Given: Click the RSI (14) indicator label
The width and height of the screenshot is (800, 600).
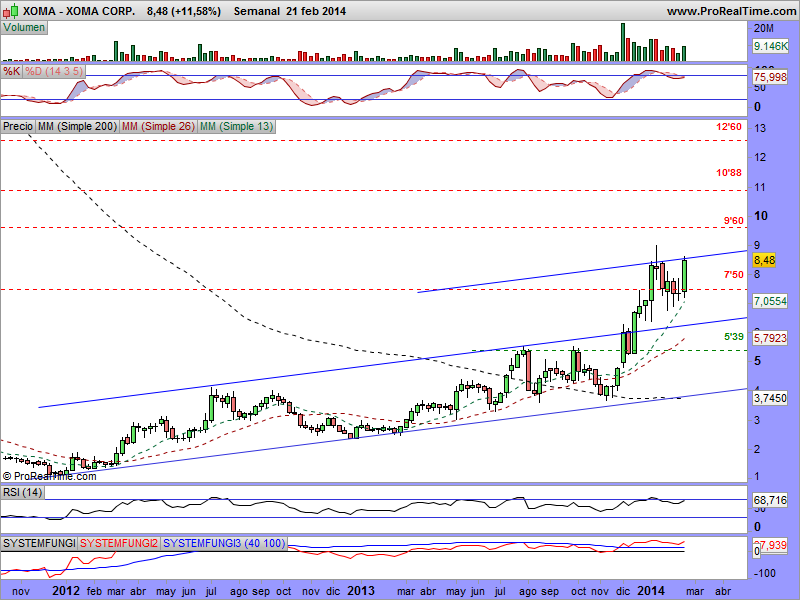Looking at the screenshot, I should pos(22,492).
